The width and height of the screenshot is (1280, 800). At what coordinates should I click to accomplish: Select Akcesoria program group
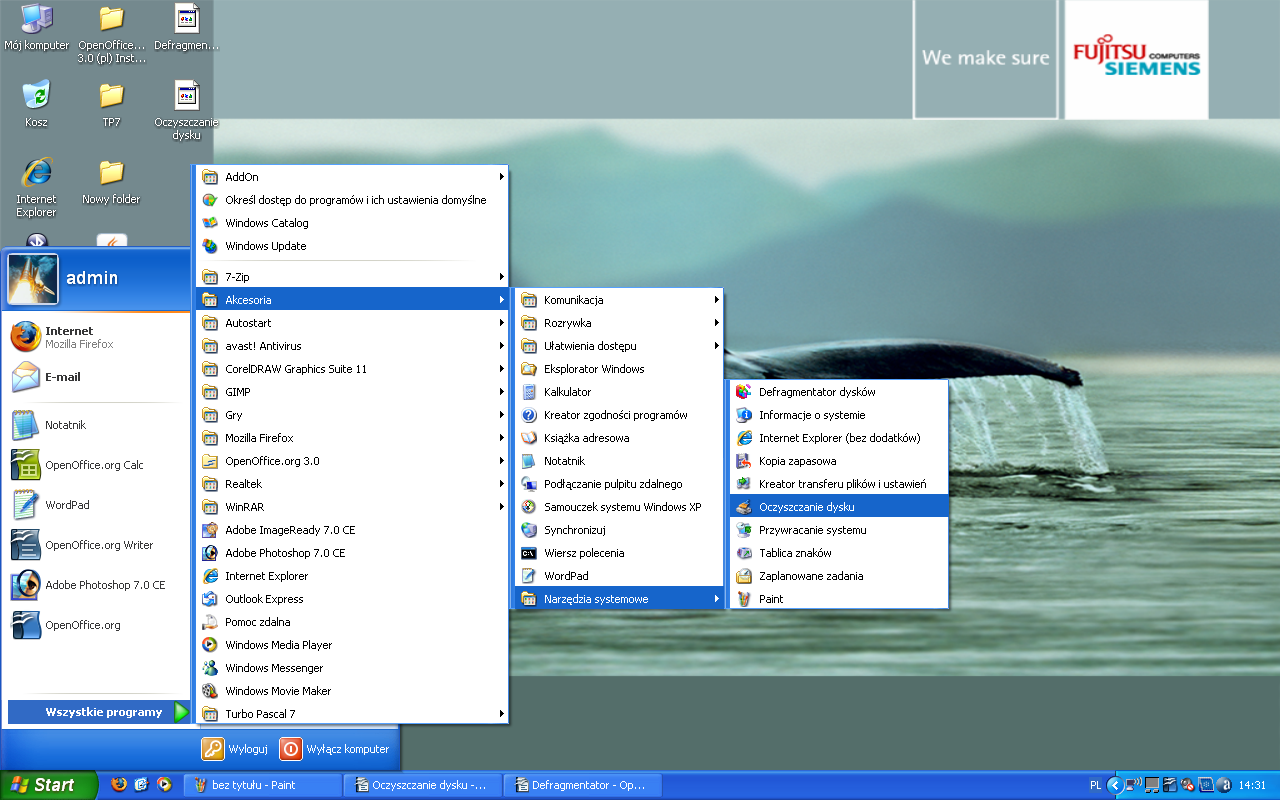352,300
